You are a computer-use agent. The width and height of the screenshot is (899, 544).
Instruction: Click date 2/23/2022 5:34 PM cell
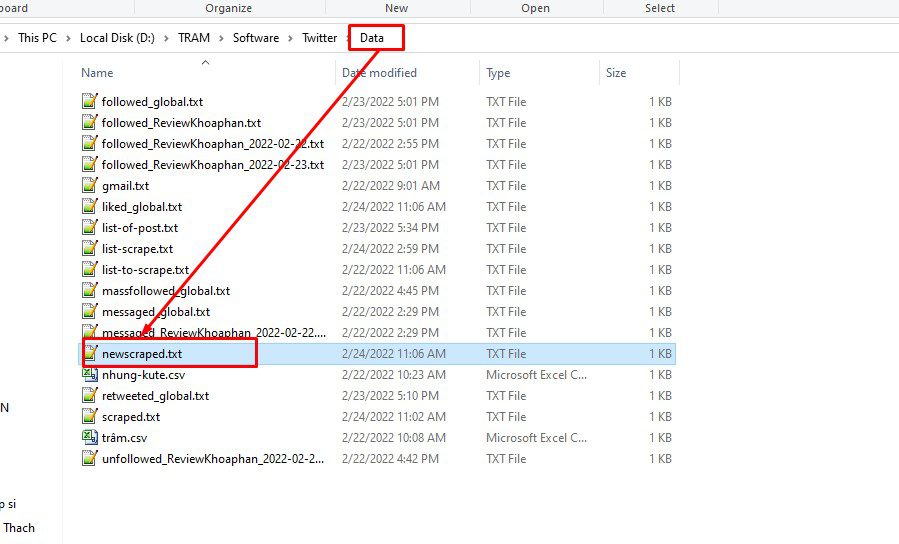390,228
